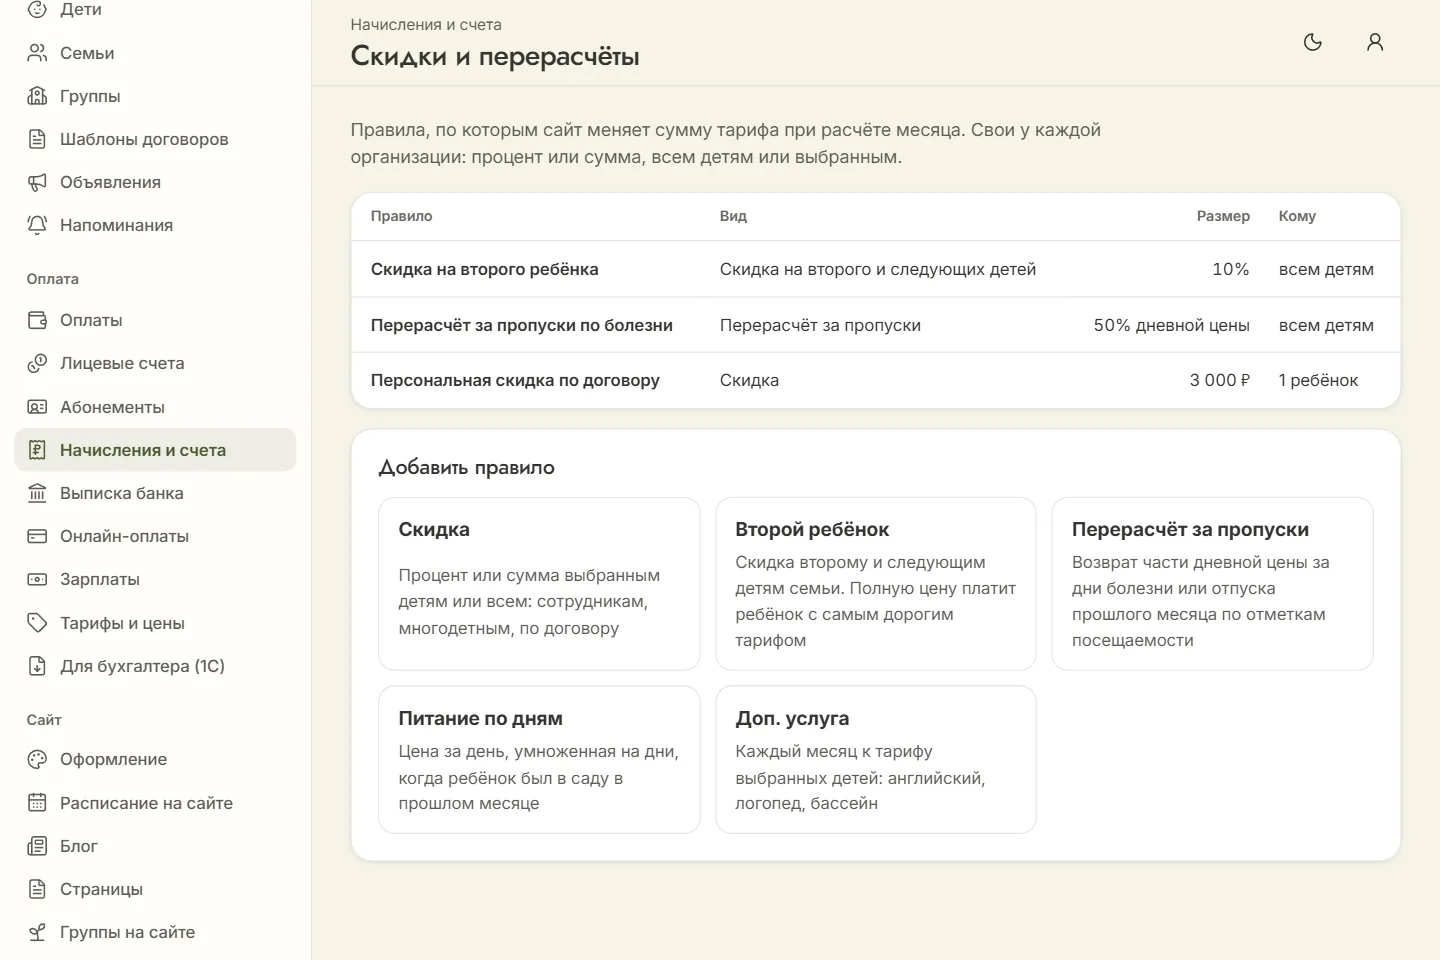Click the Оплаты wallet icon
The height and width of the screenshot is (960, 1440).
point(37,320)
